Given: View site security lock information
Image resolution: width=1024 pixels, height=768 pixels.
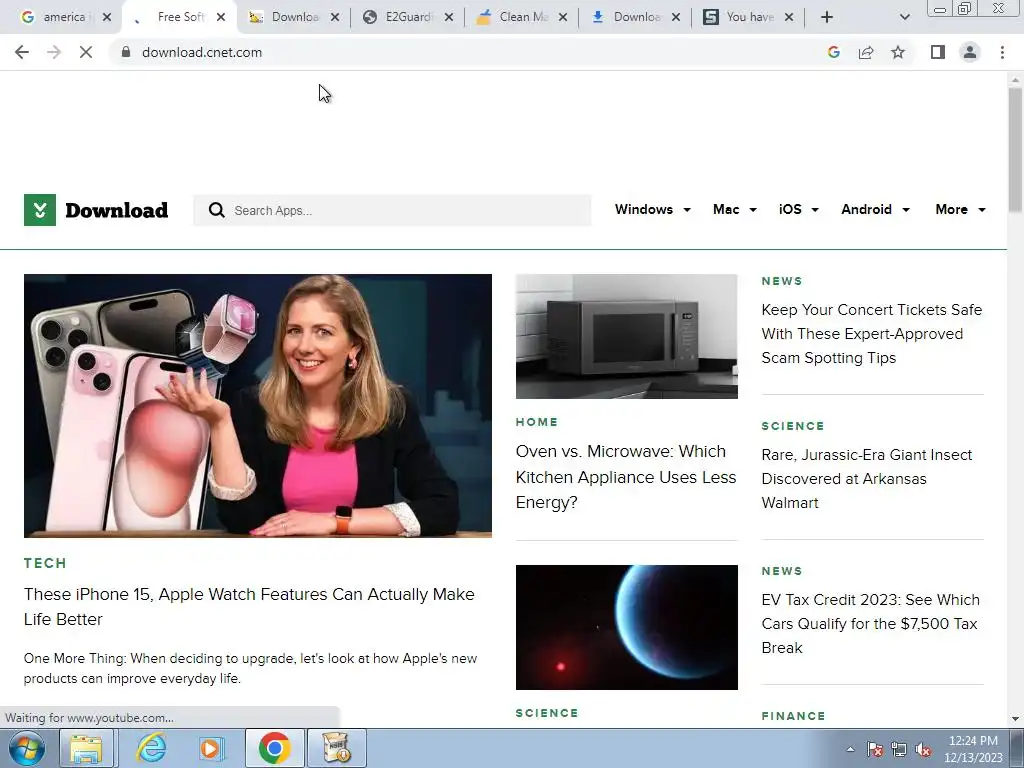Looking at the screenshot, I should coord(126,52).
